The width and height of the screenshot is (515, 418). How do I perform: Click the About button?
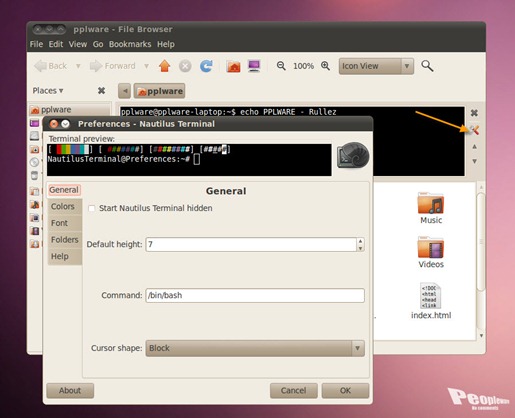coord(70,390)
